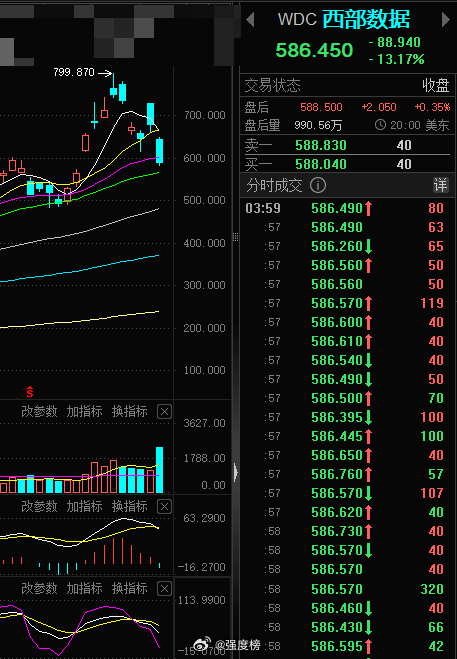
Task: Select the 03:59 trade row
Action: [347, 208]
